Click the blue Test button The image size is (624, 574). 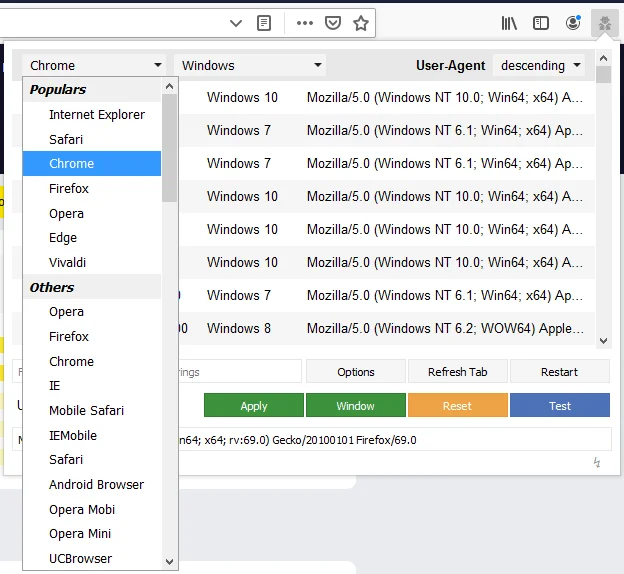[560, 406]
